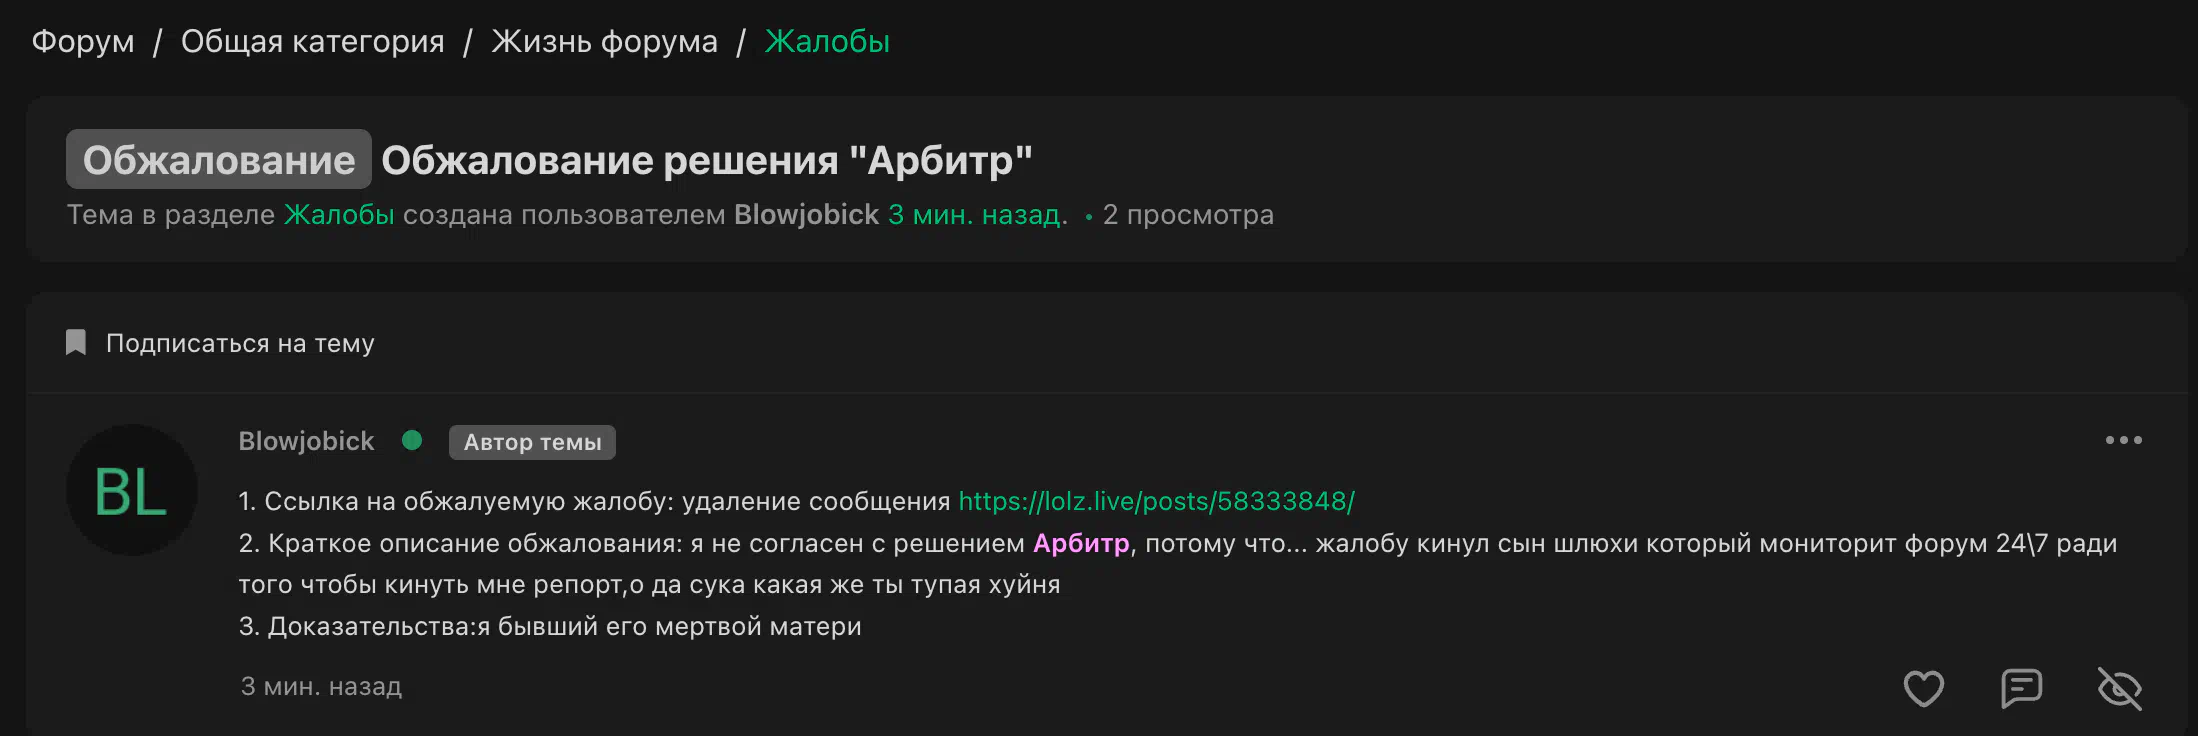Click the '3 мин. назад' post timestamp
Viewport: 2198px width, 736px height.
click(x=321, y=686)
